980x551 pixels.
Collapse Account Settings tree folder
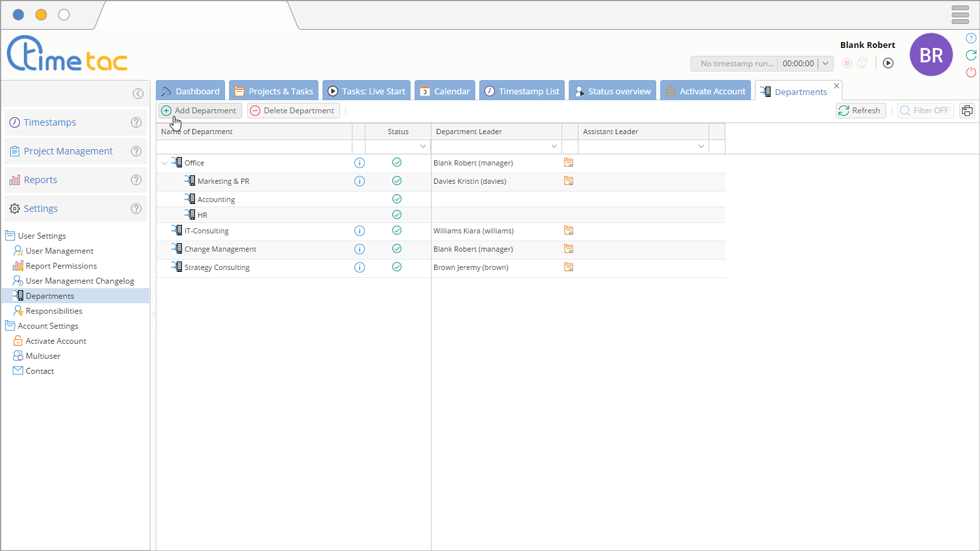click(10, 325)
